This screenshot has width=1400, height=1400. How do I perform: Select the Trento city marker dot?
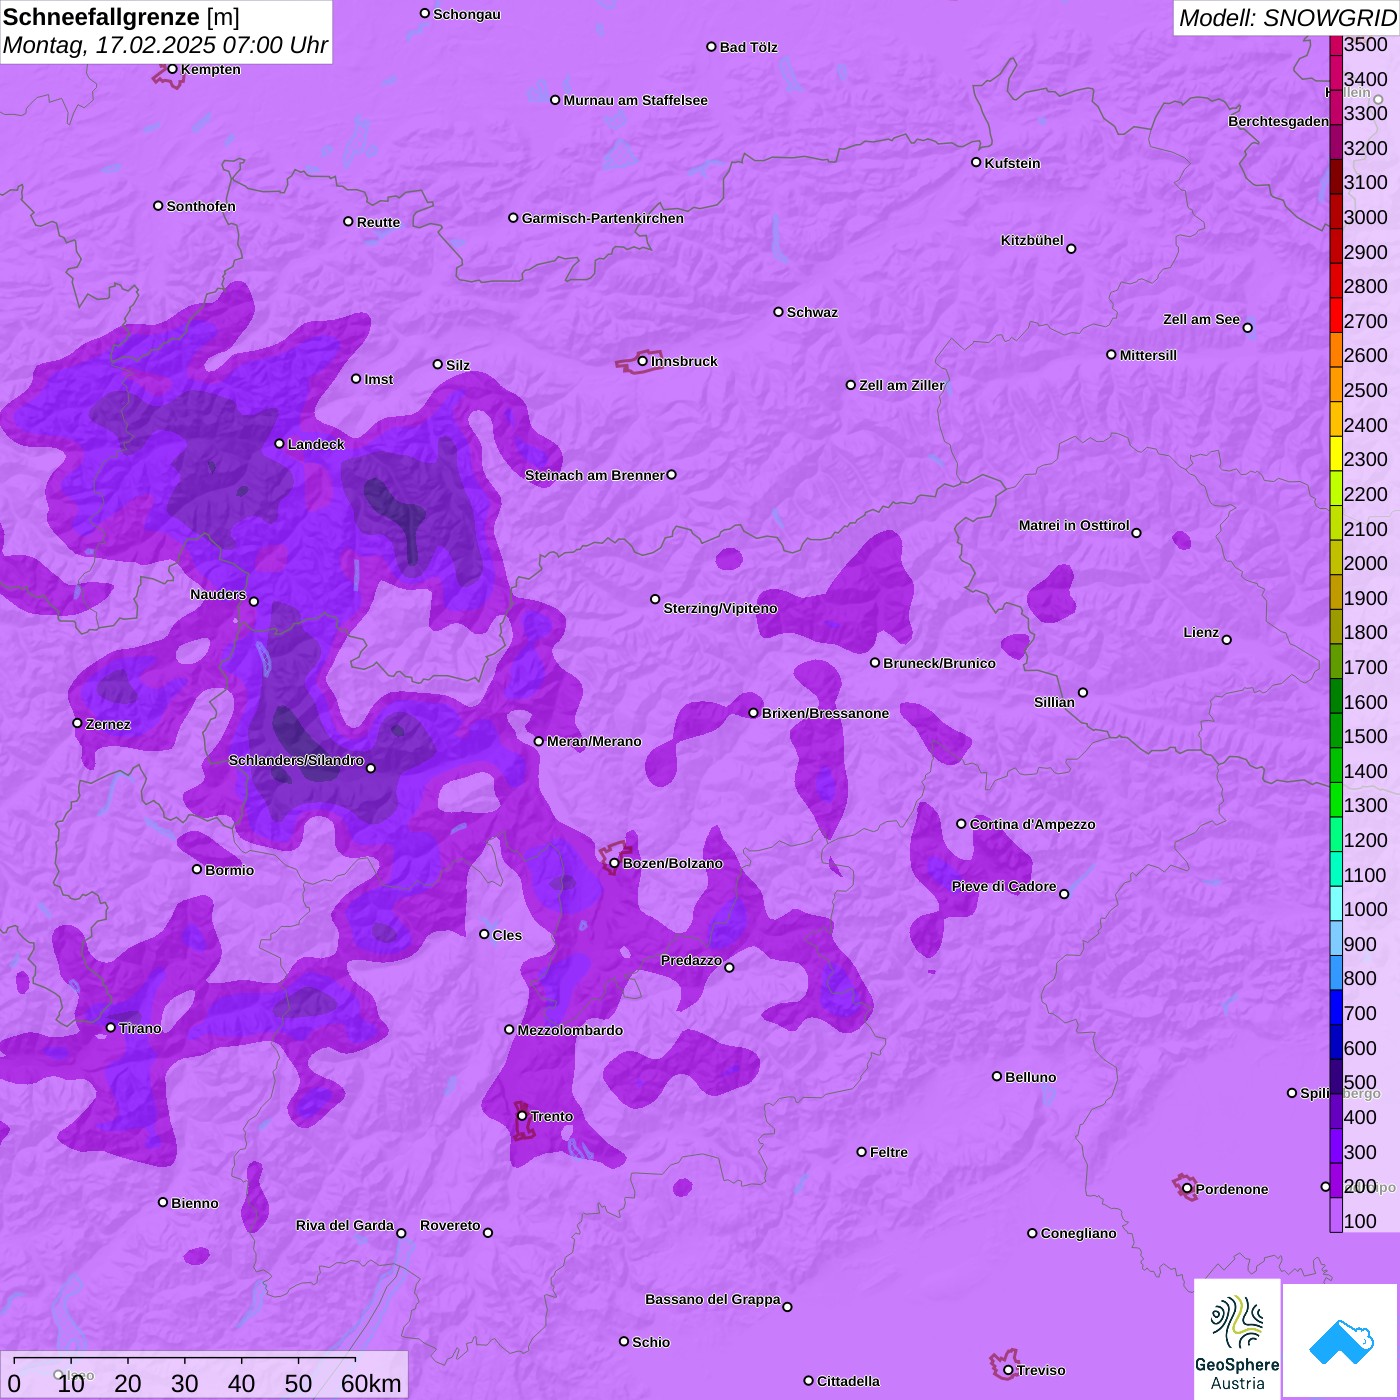[522, 1116]
